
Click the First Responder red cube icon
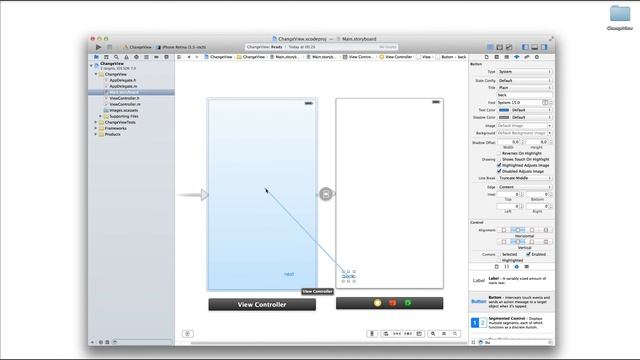[x=392, y=303]
